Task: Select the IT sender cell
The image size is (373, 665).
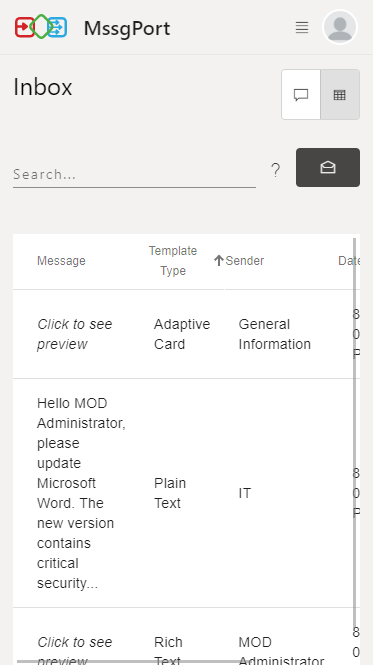Action: pyautogui.click(x=244, y=493)
